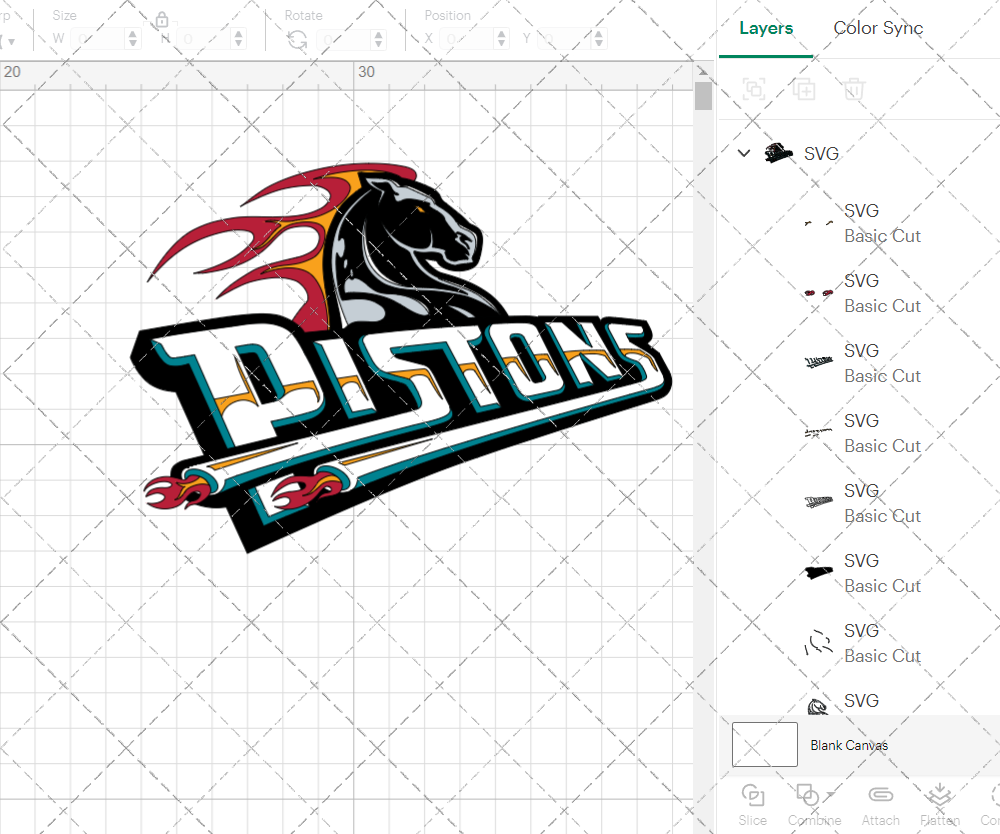Click the Slice tool icon
This screenshot has width=1000, height=834.
pos(753,796)
